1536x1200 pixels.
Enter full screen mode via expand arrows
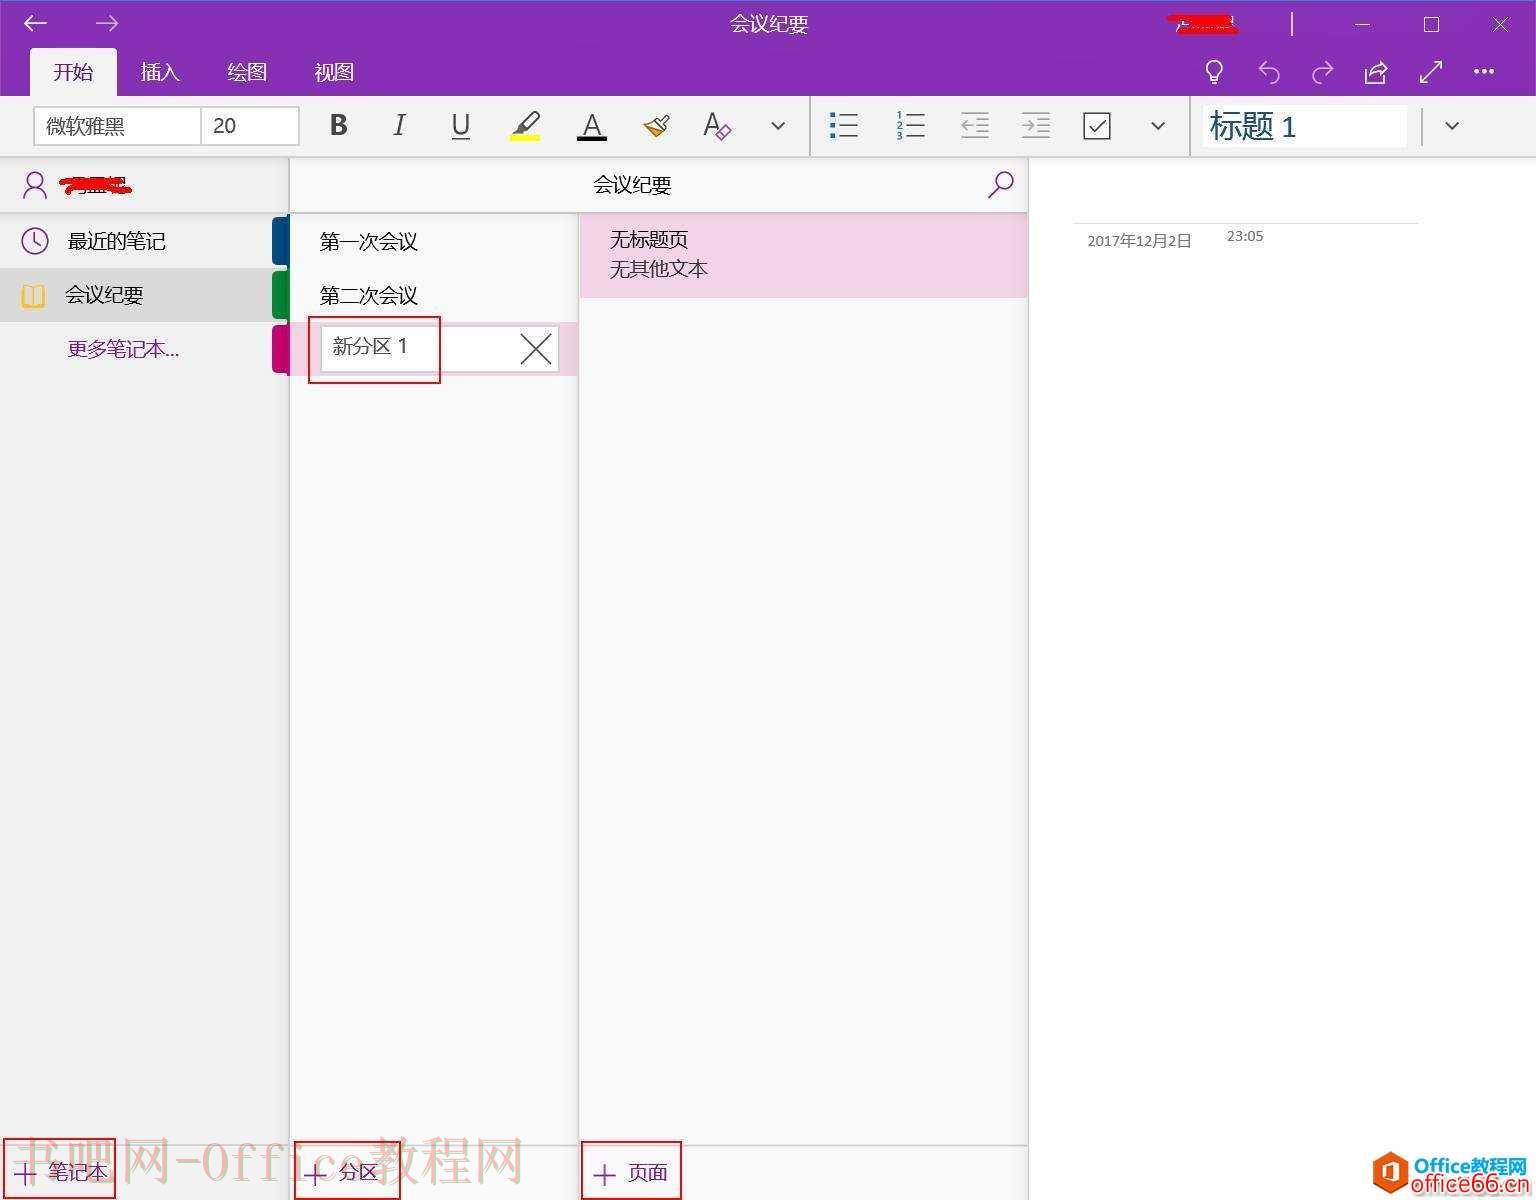[x=1431, y=72]
